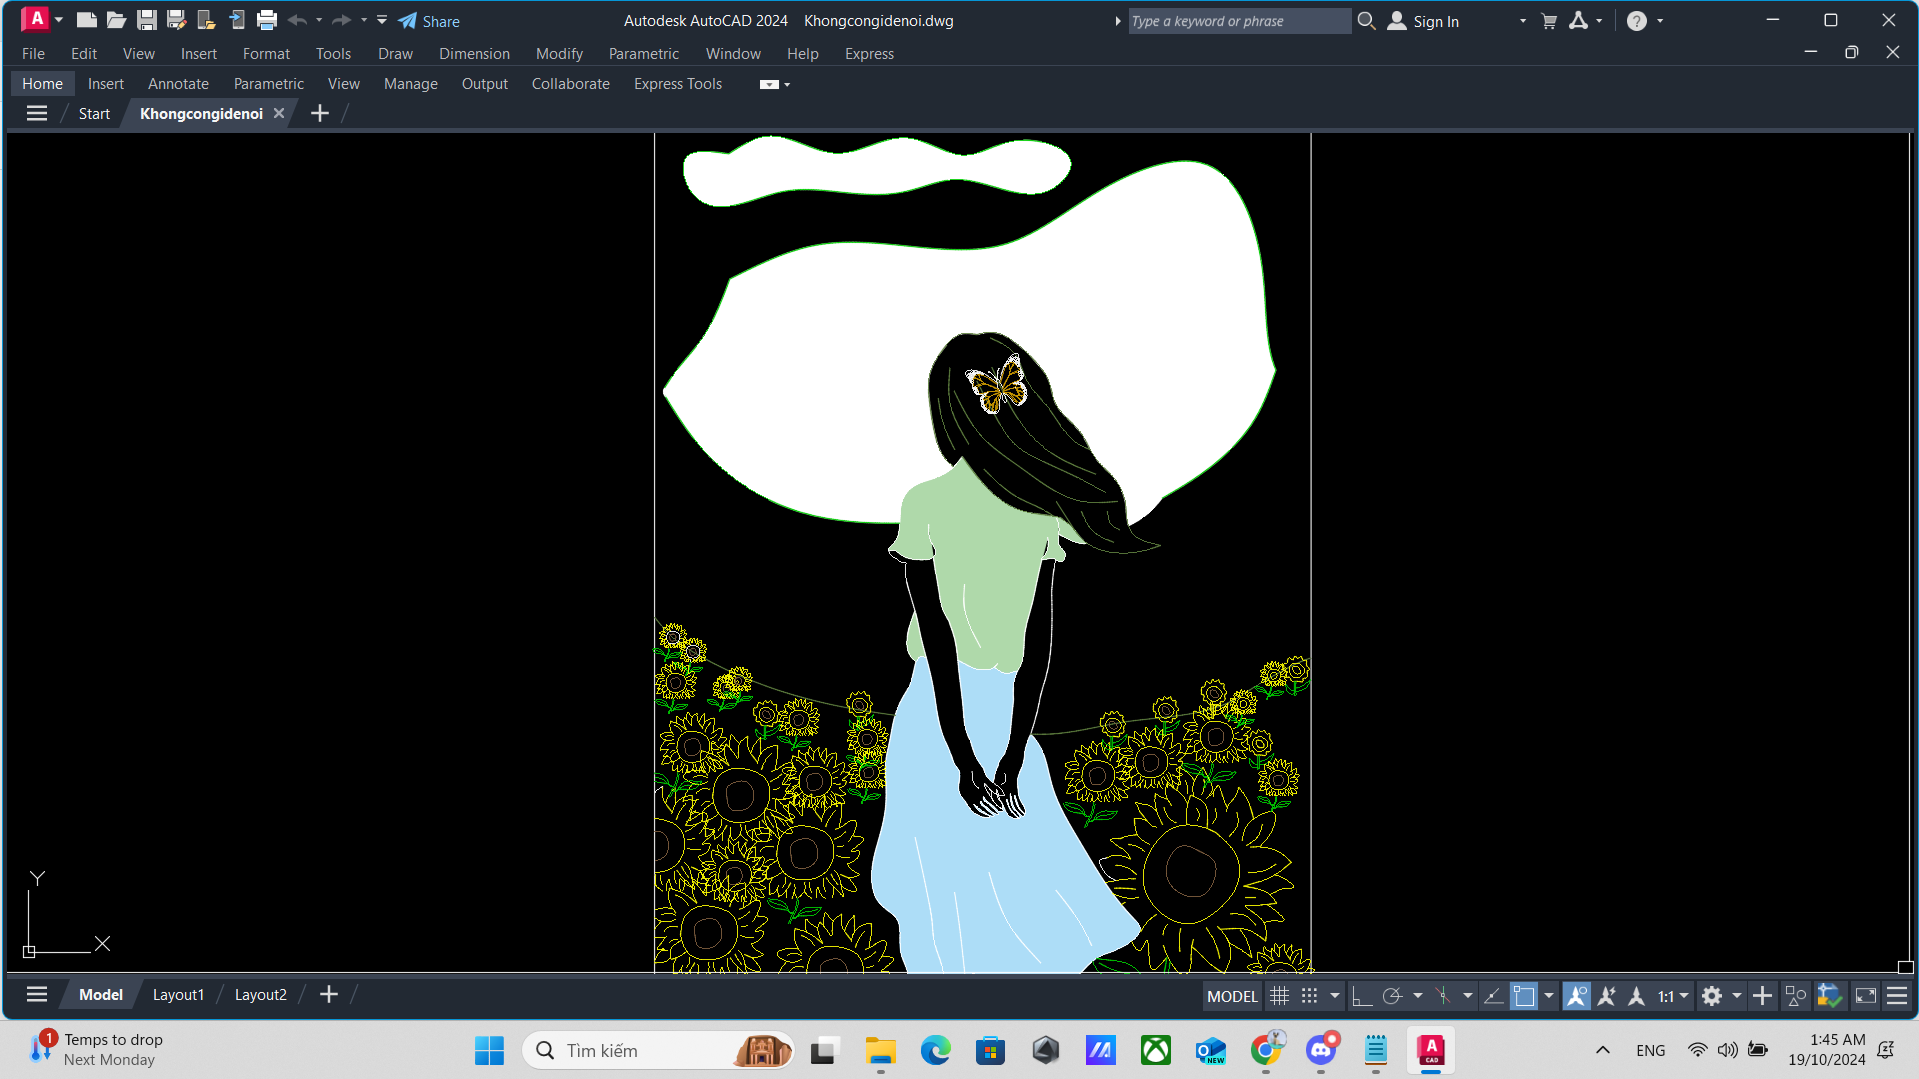Switch to the Annotate ribbon tab
Screen dimensions: 1919x1079
tap(178, 84)
